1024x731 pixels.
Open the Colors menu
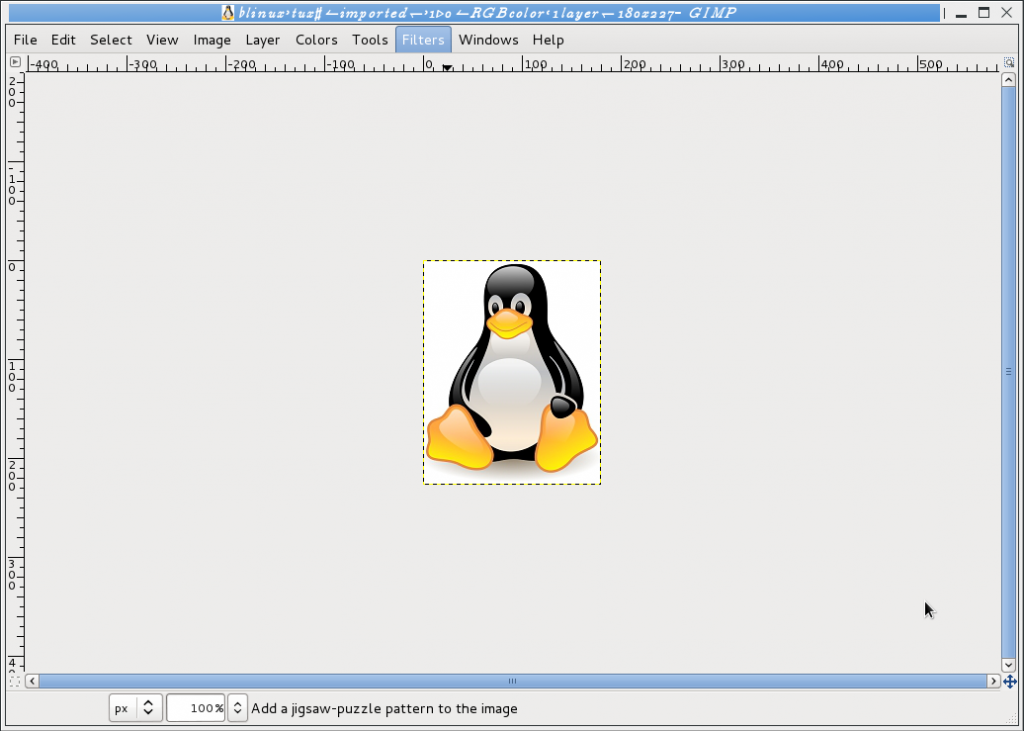[316, 40]
